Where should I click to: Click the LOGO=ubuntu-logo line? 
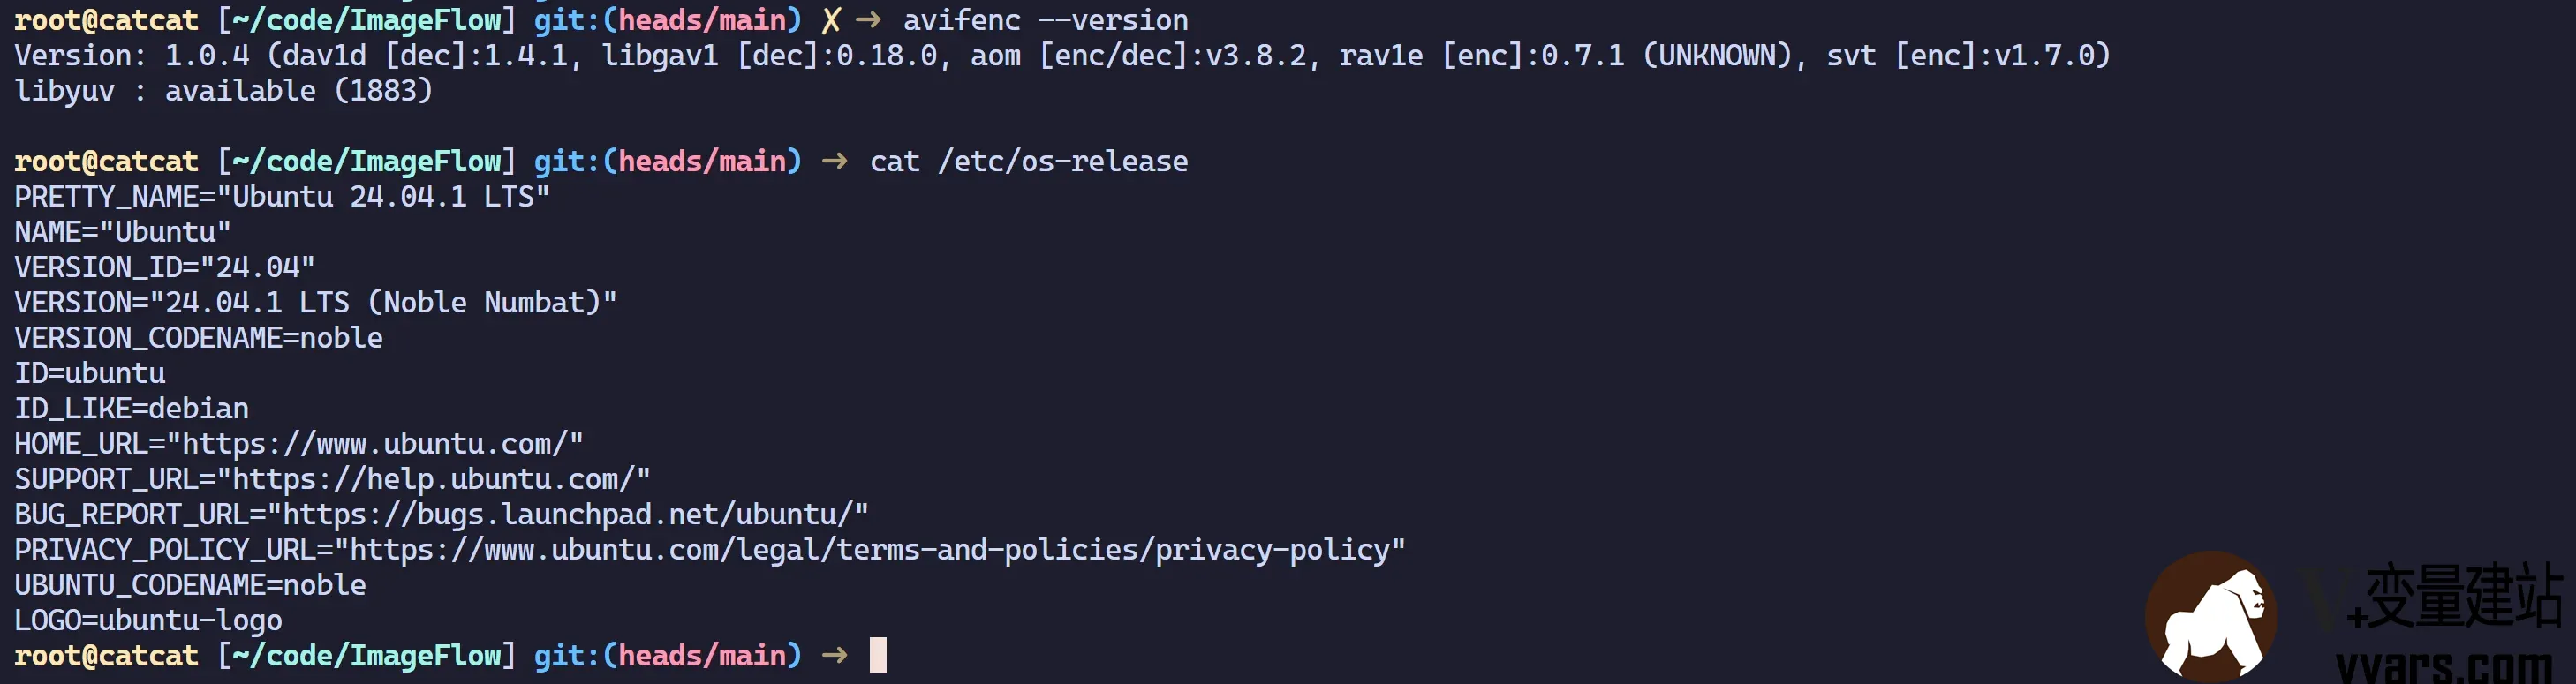pyautogui.click(x=148, y=620)
